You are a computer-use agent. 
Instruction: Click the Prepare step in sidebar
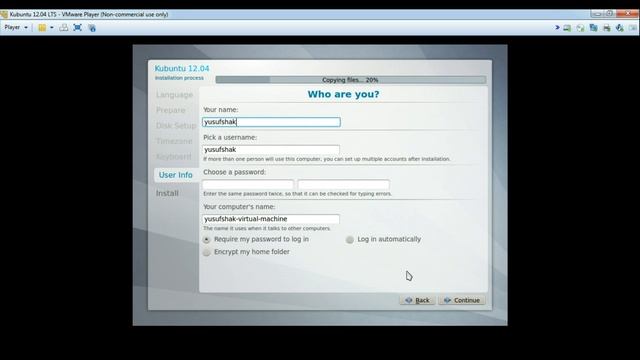click(171, 110)
